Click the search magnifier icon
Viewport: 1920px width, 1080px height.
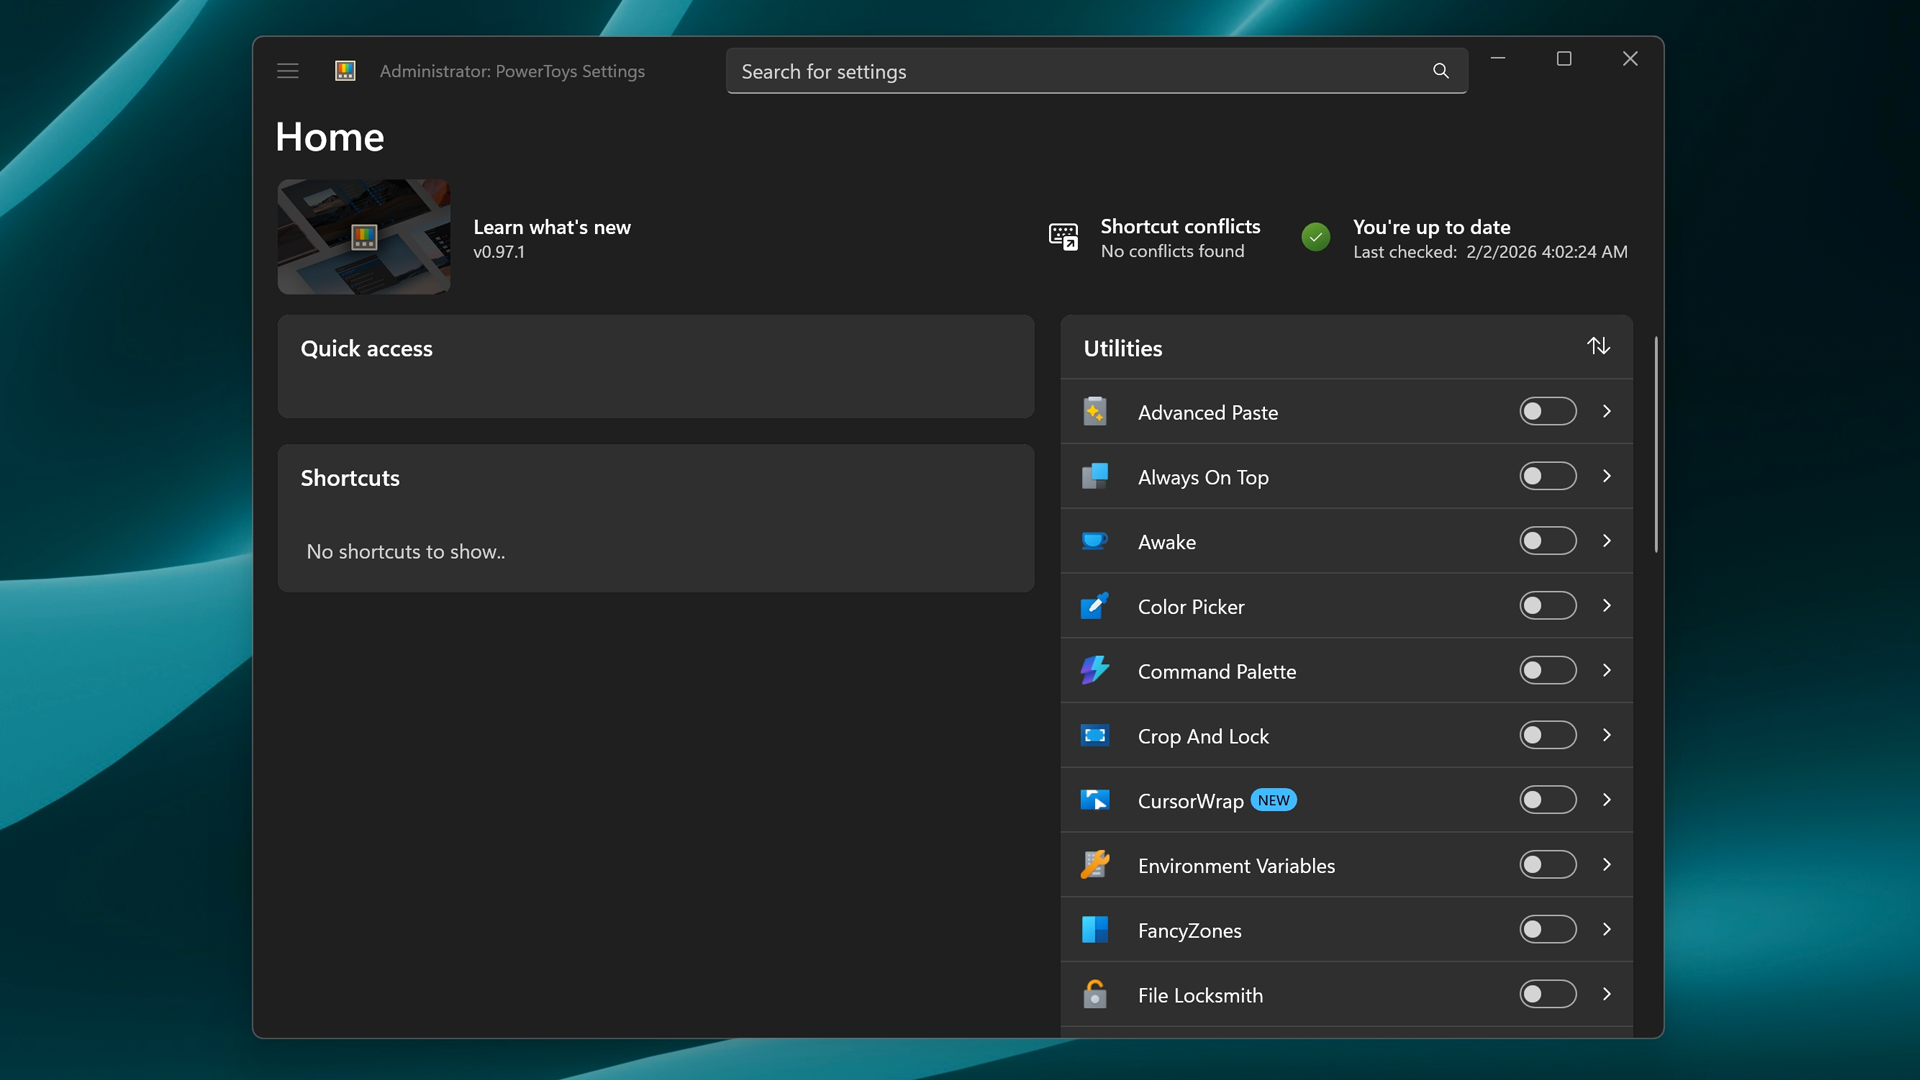[1440, 71]
